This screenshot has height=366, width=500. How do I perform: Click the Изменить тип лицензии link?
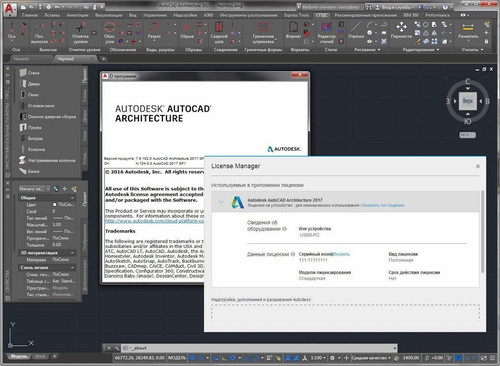[x=382, y=205]
